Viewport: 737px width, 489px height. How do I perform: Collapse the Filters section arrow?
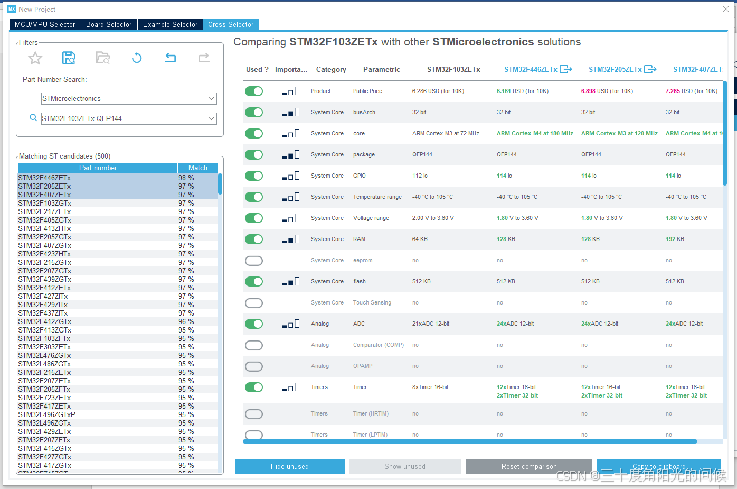tap(17, 43)
